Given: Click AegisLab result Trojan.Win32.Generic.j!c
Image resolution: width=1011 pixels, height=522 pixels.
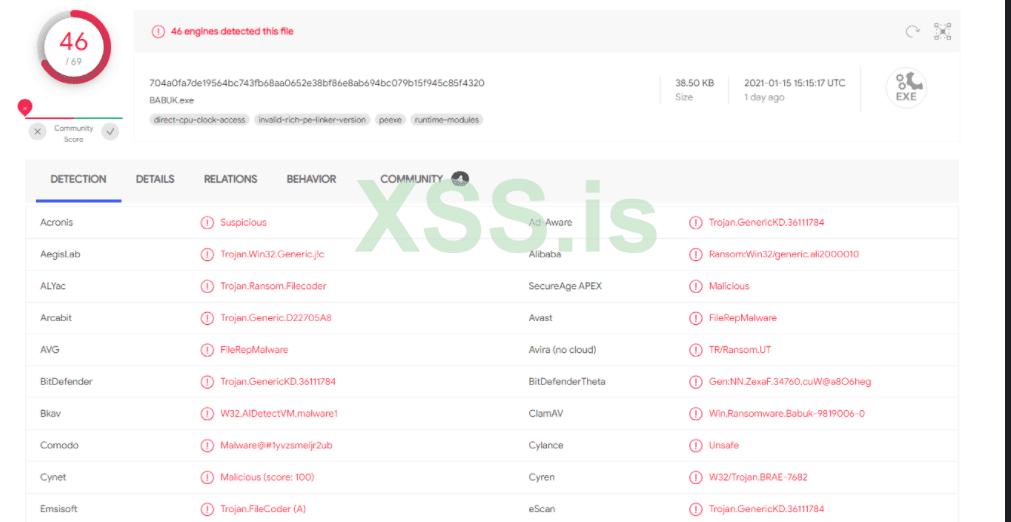Looking at the screenshot, I should (x=272, y=254).
